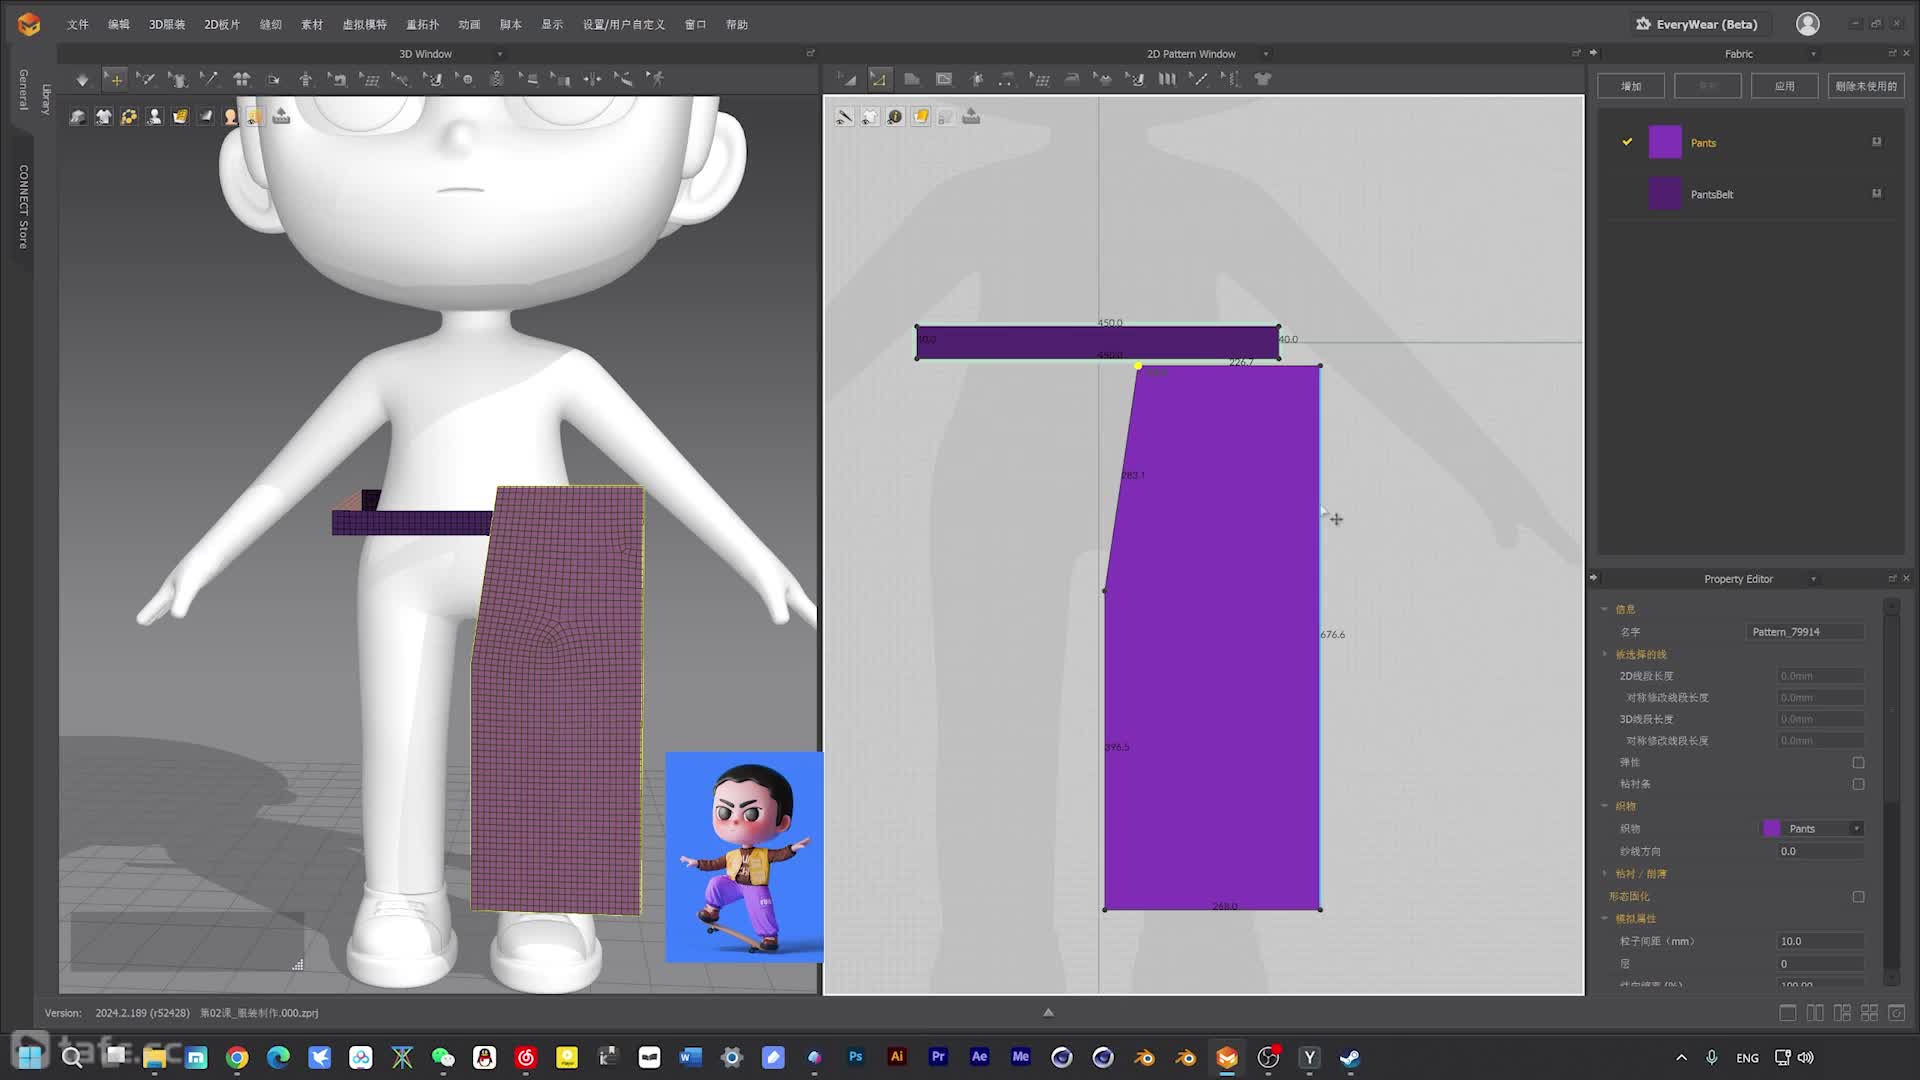Screen dimensions: 1920x1080
Task: Toggle the yellow texture surface icon in 3D view
Action: click(x=180, y=117)
